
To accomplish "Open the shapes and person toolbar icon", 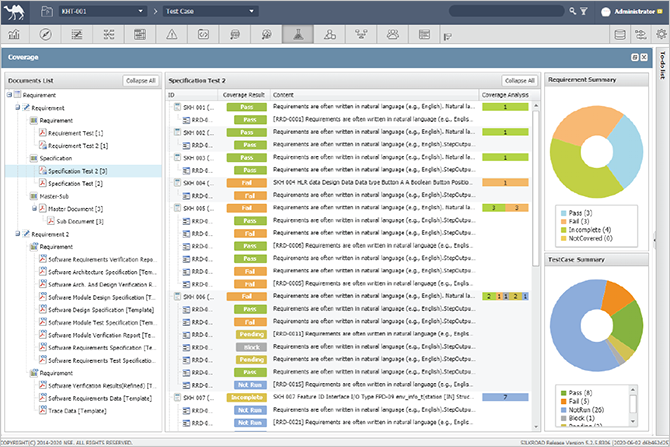I will tap(329, 34).
